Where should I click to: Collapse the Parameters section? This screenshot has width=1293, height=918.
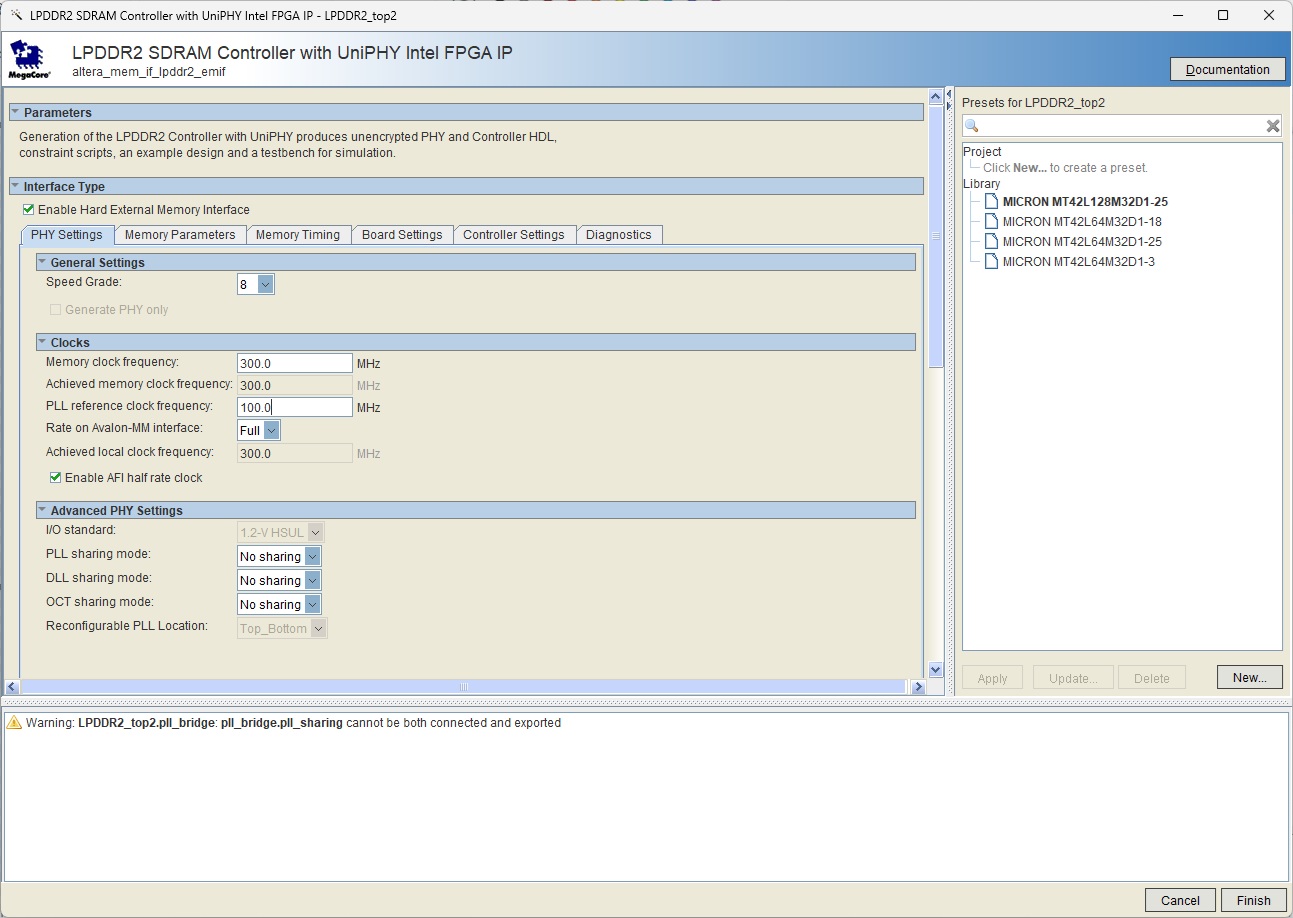tap(15, 113)
